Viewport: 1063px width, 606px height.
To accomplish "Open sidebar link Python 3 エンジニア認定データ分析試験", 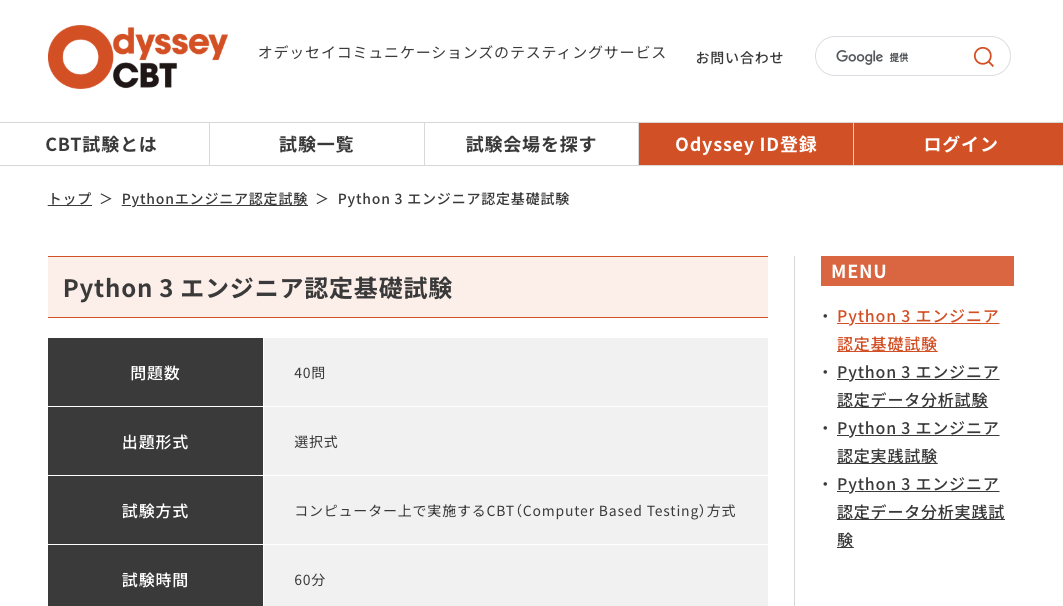I will [x=917, y=386].
